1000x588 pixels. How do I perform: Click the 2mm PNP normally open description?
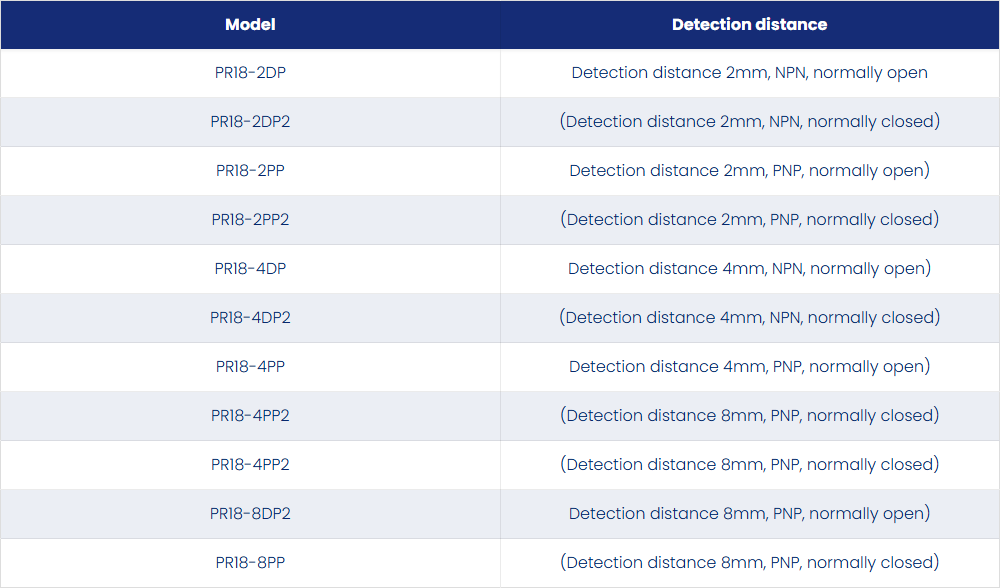(749, 171)
